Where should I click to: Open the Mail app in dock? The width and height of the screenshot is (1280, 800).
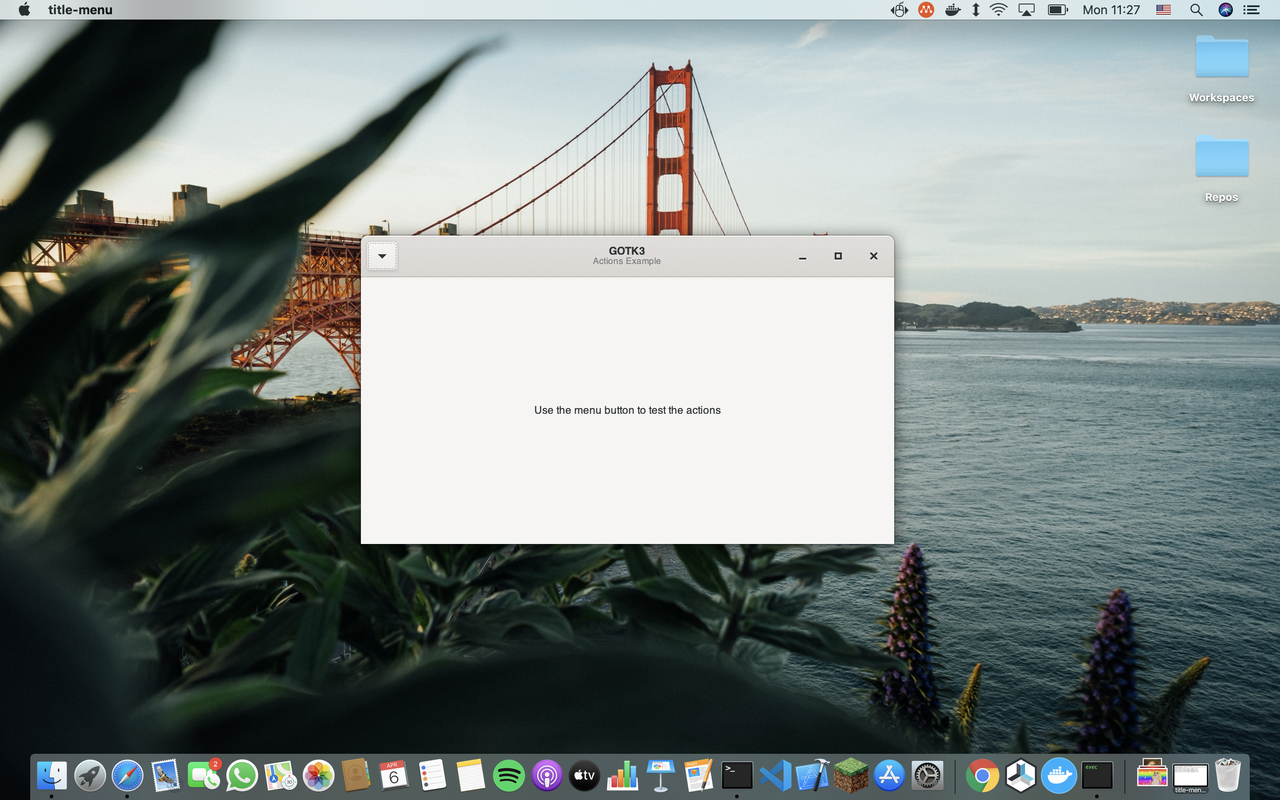click(166, 775)
